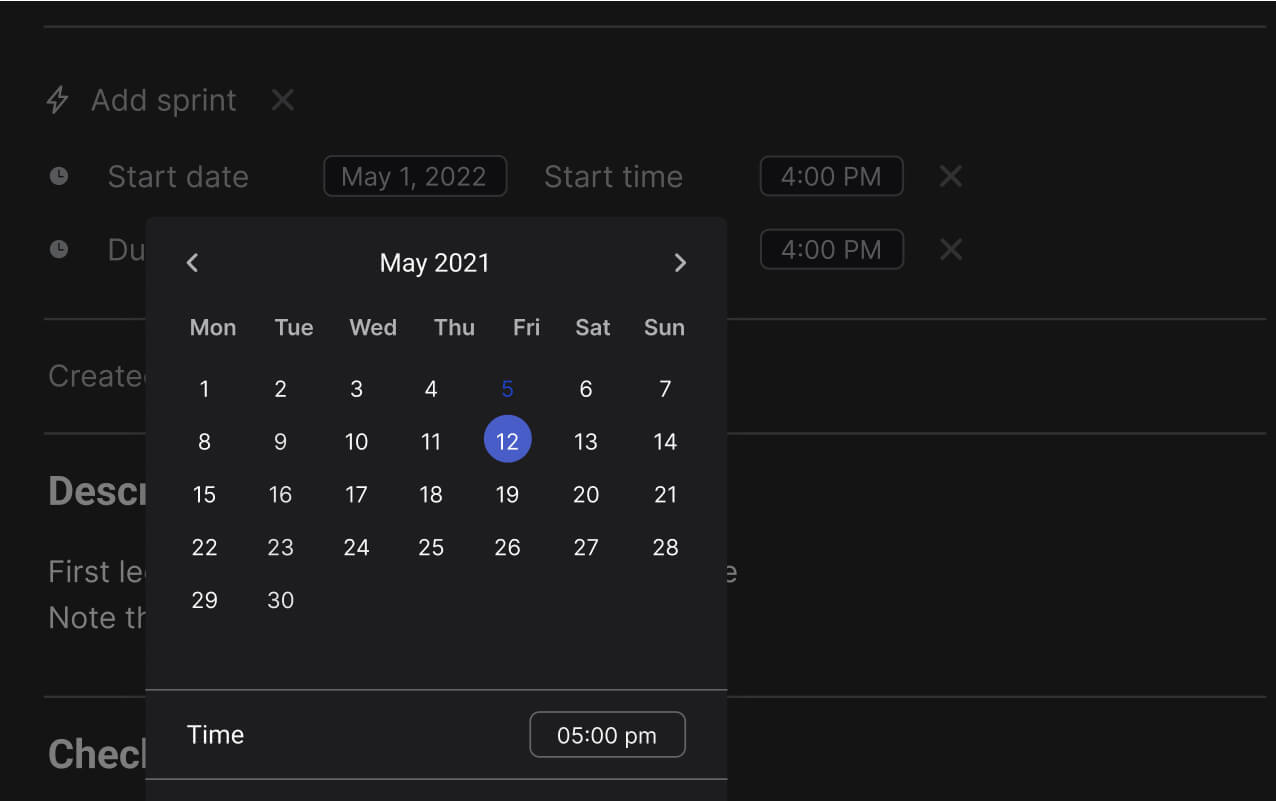The width and height of the screenshot is (1276, 801).
Task: Open the 4:00 PM start time field
Action: coord(831,177)
